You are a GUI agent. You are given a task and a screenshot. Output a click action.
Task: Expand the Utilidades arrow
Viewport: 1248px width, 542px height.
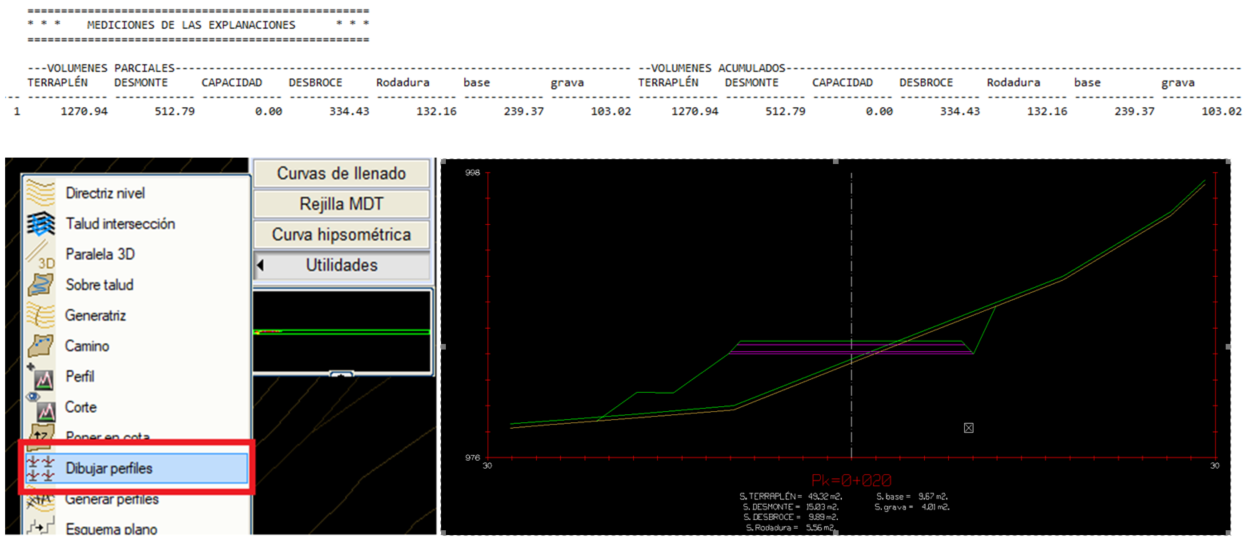coord(262,266)
